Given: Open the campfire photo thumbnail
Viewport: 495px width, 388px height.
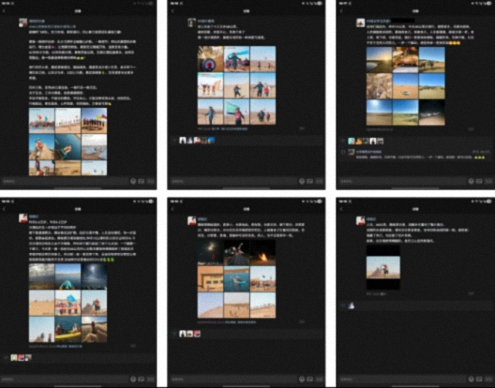Looking at the screenshot, I should click(x=263, y=252).
